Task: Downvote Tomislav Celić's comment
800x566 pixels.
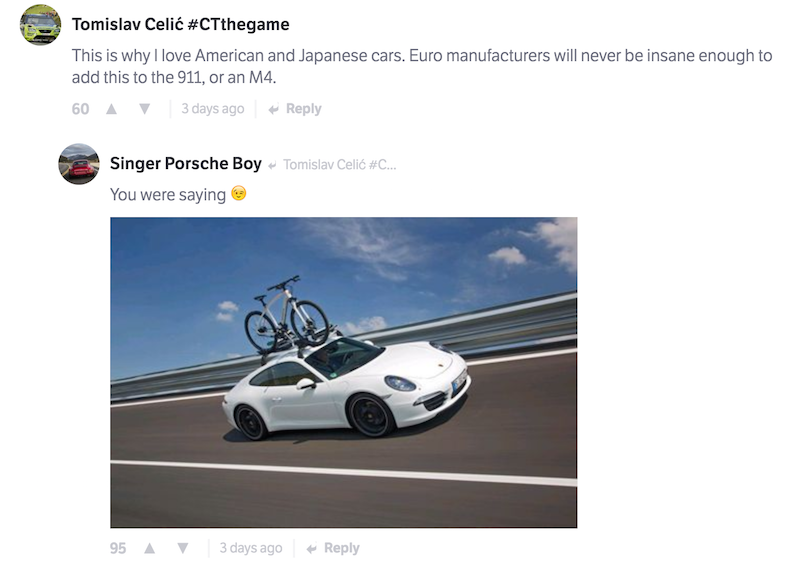Action: click(x=144, y=109)
